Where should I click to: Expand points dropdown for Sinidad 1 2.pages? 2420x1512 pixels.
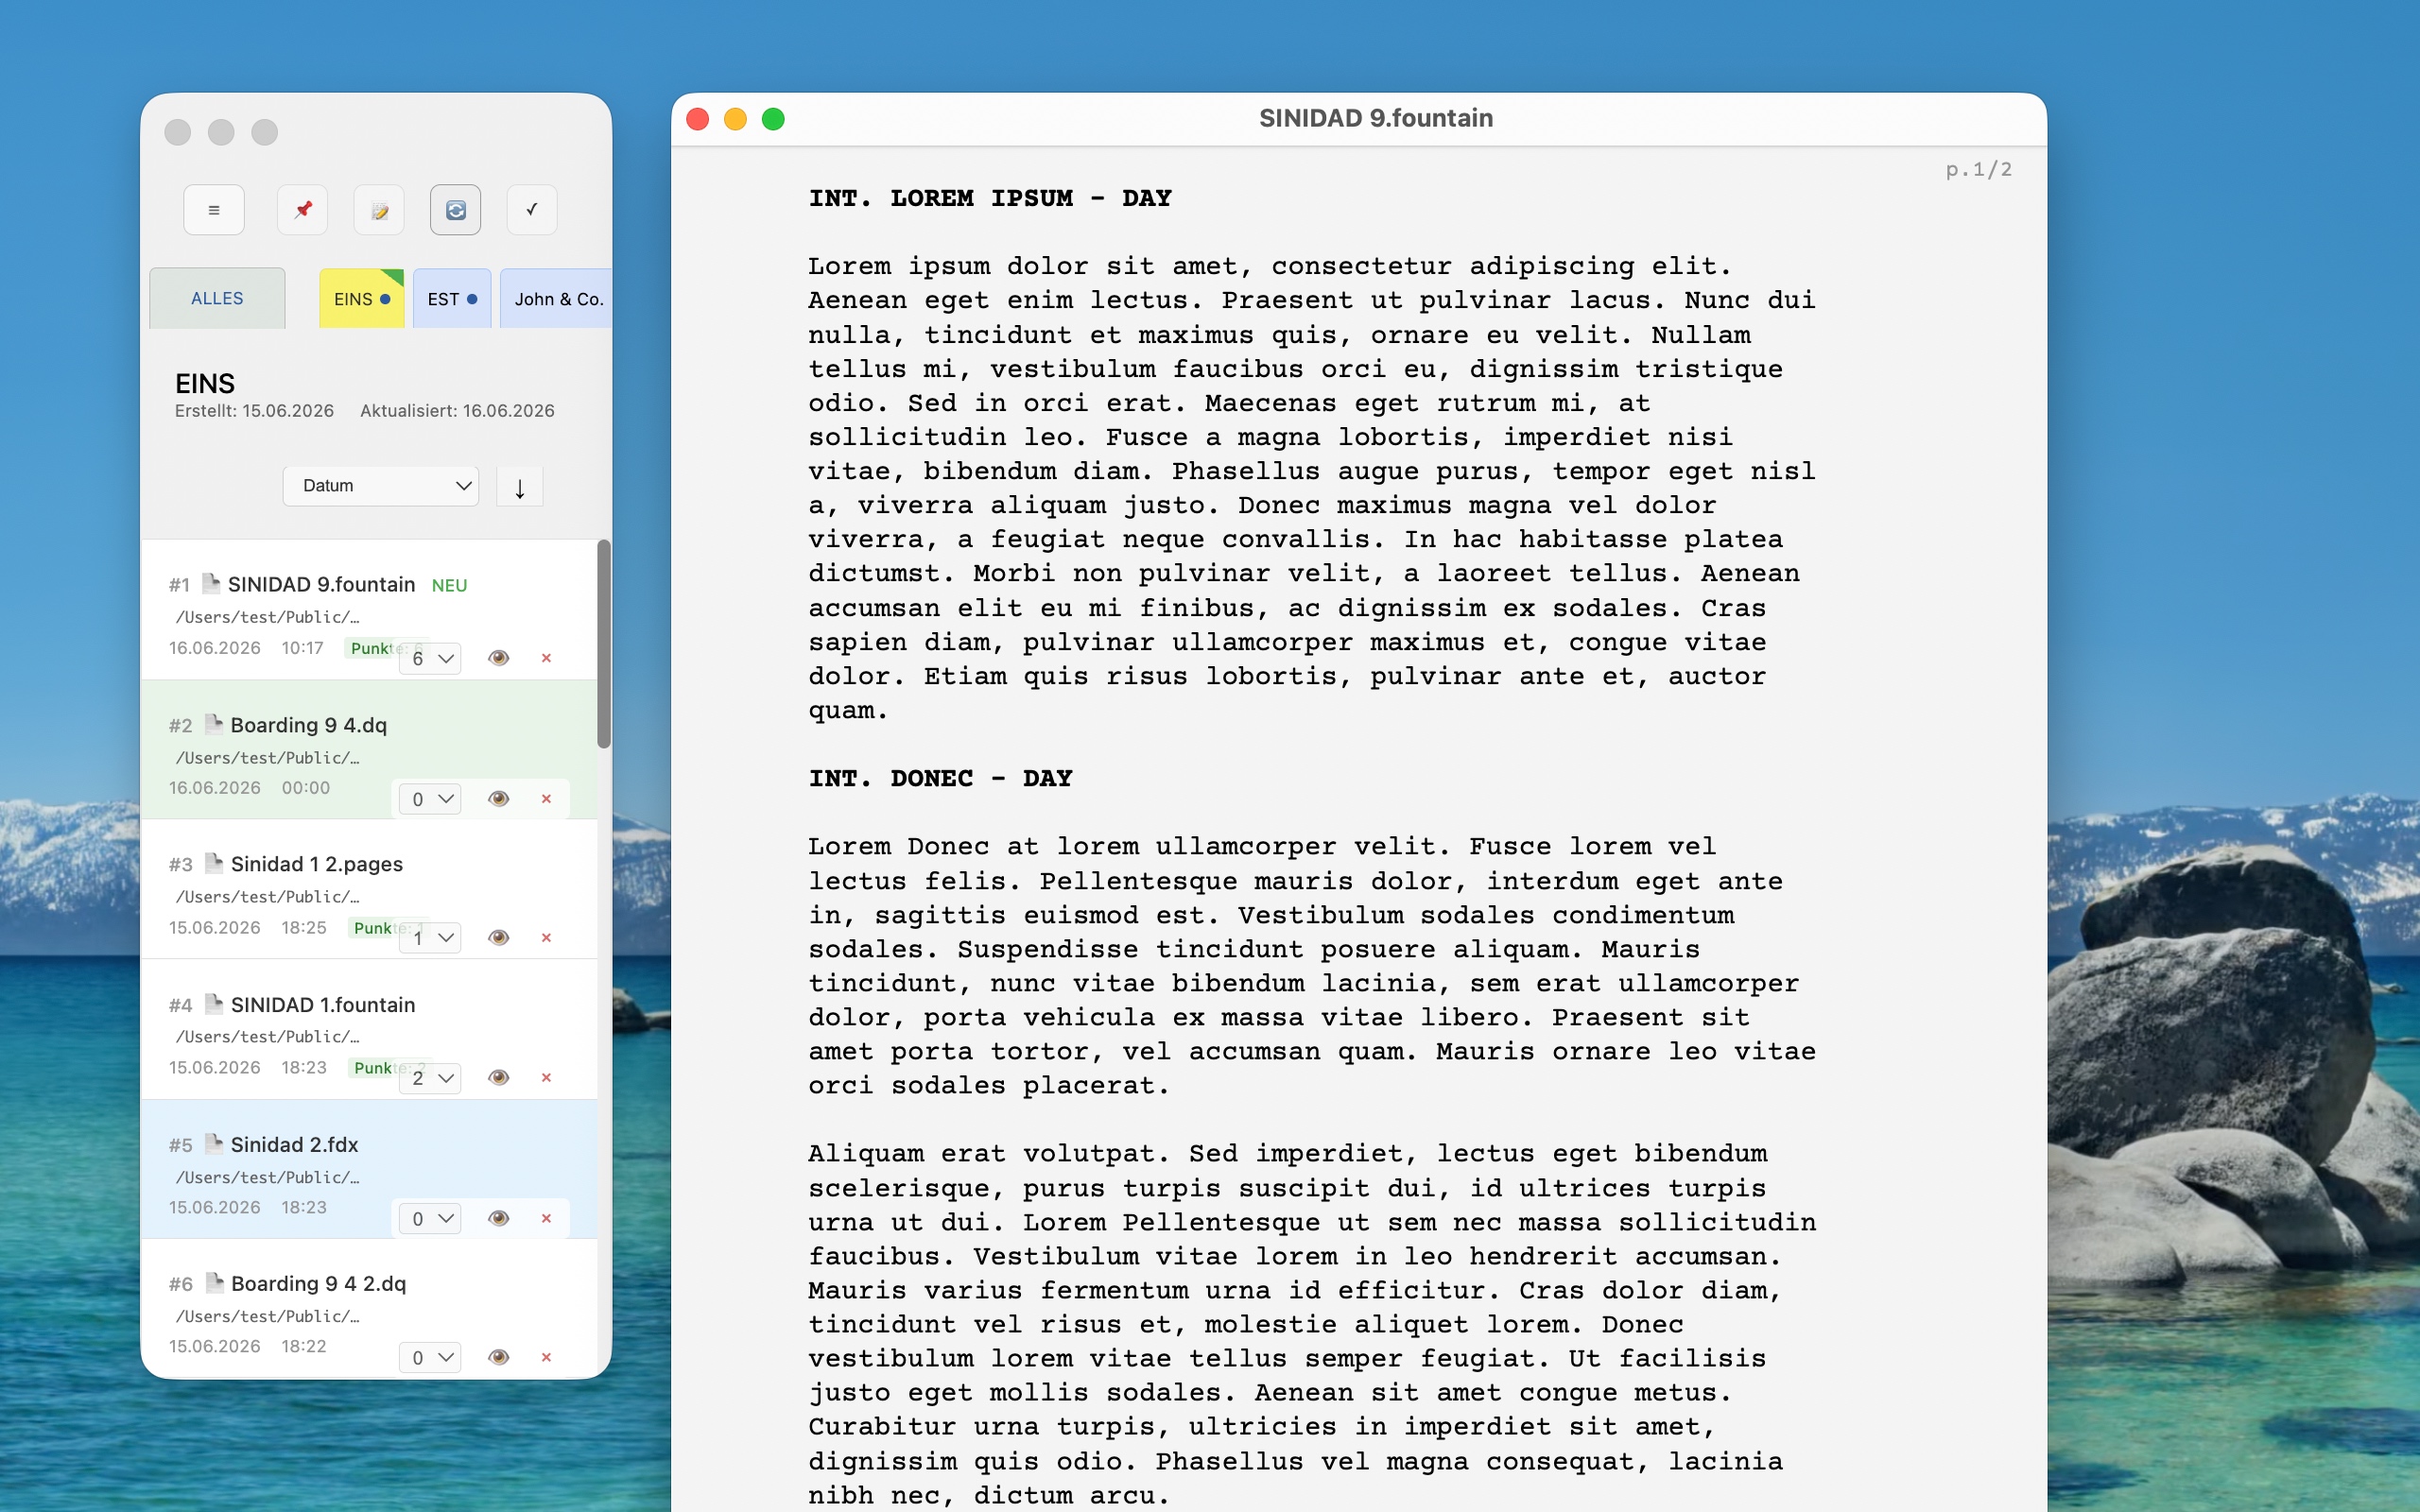tap(430, 938)
